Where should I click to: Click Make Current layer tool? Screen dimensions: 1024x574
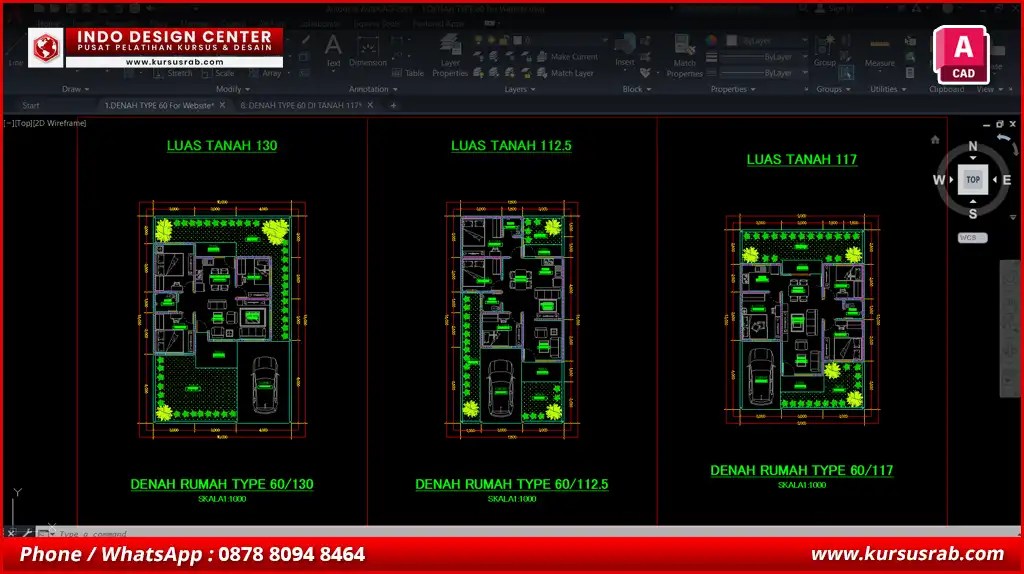click(567, 57)
